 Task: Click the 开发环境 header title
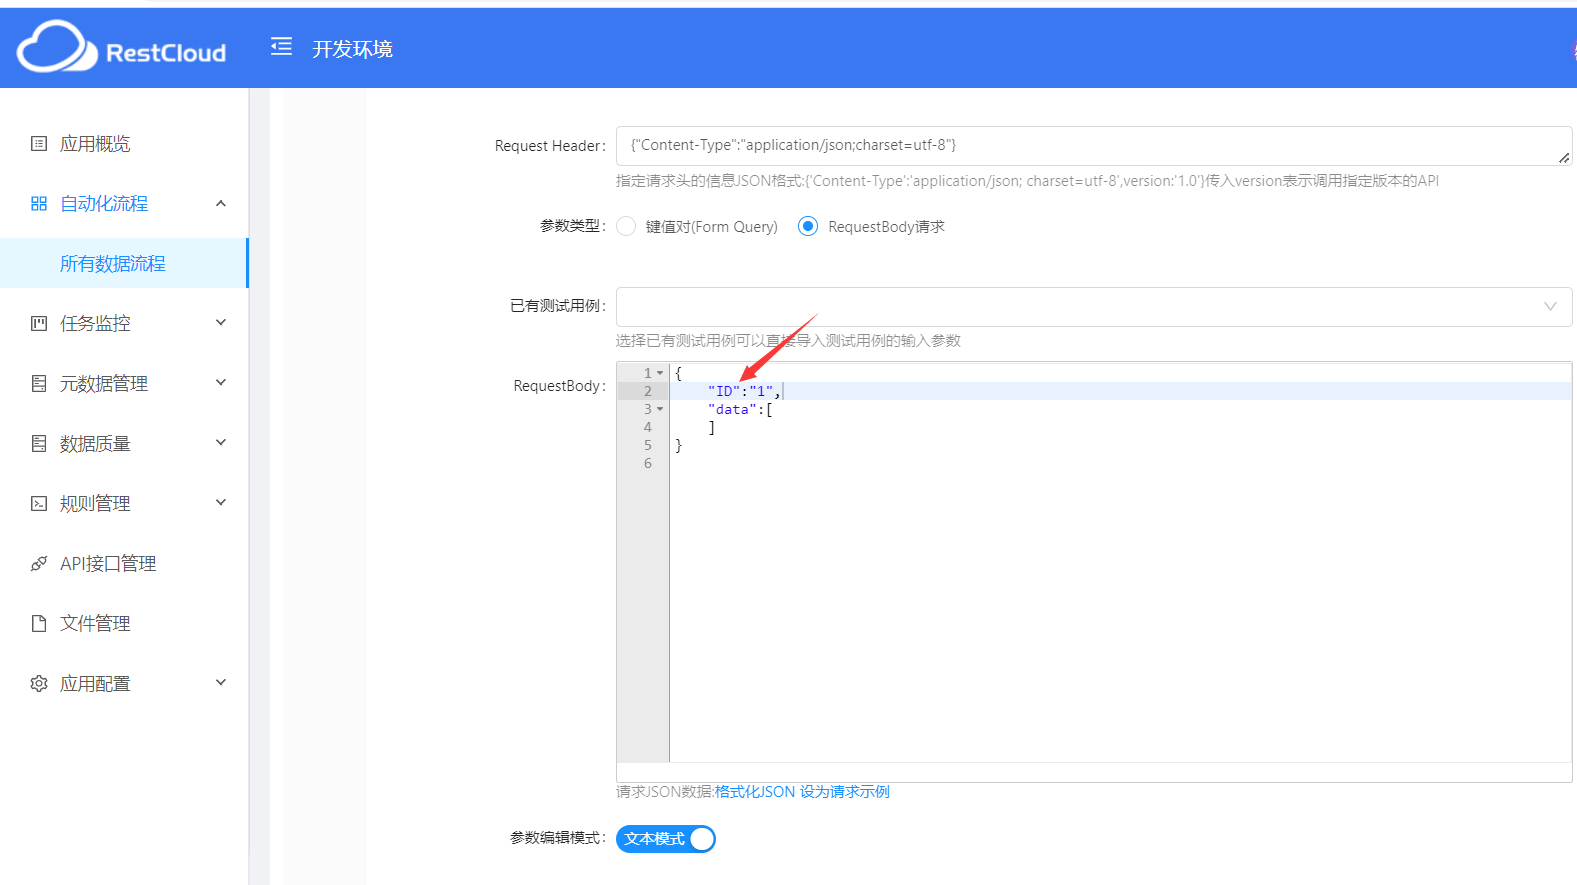pyautogui.click(x=352, y=49)
